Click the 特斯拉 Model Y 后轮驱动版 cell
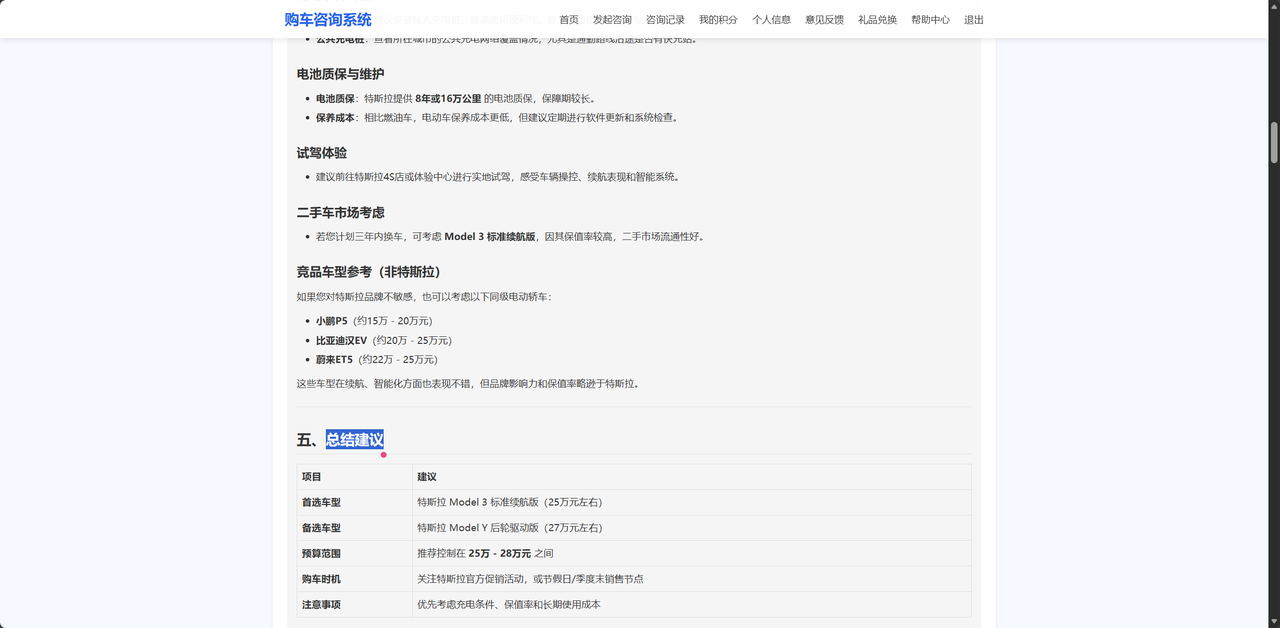Viewport: 1280px width, 628px height. pos(691,528)
